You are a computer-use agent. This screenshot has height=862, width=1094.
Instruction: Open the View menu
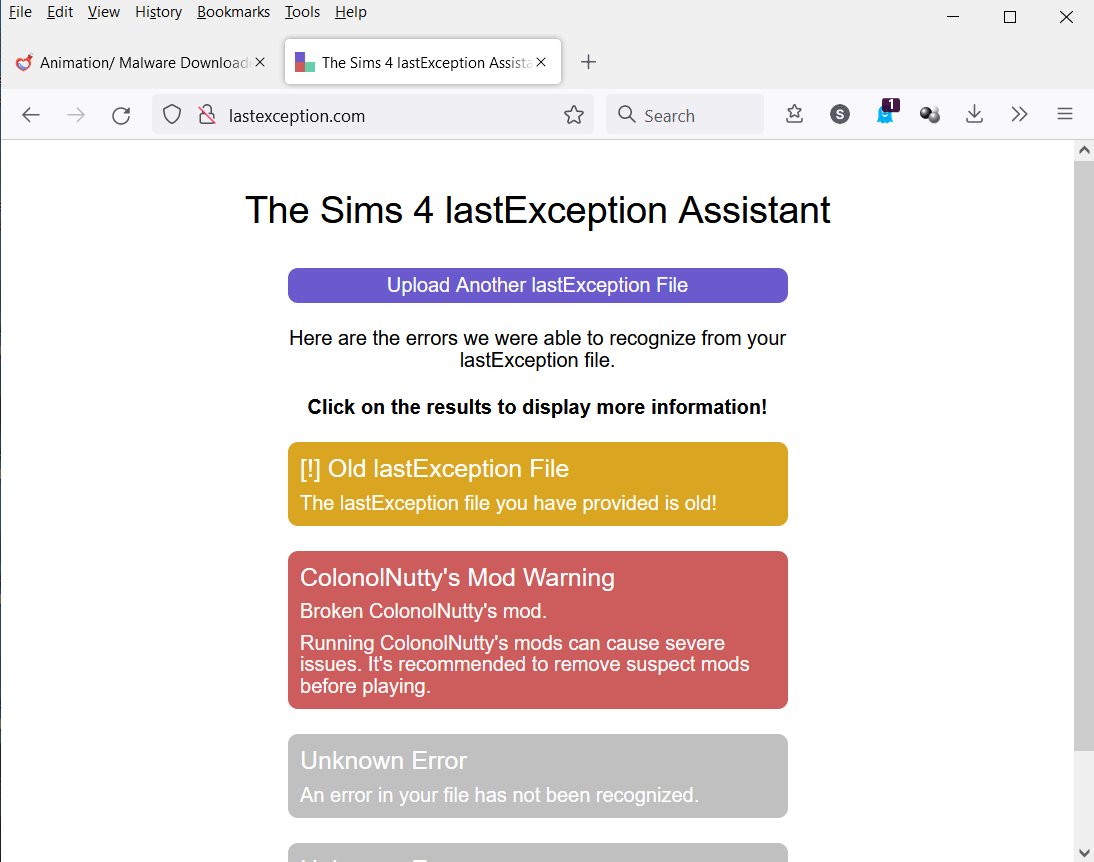[103, 12]
